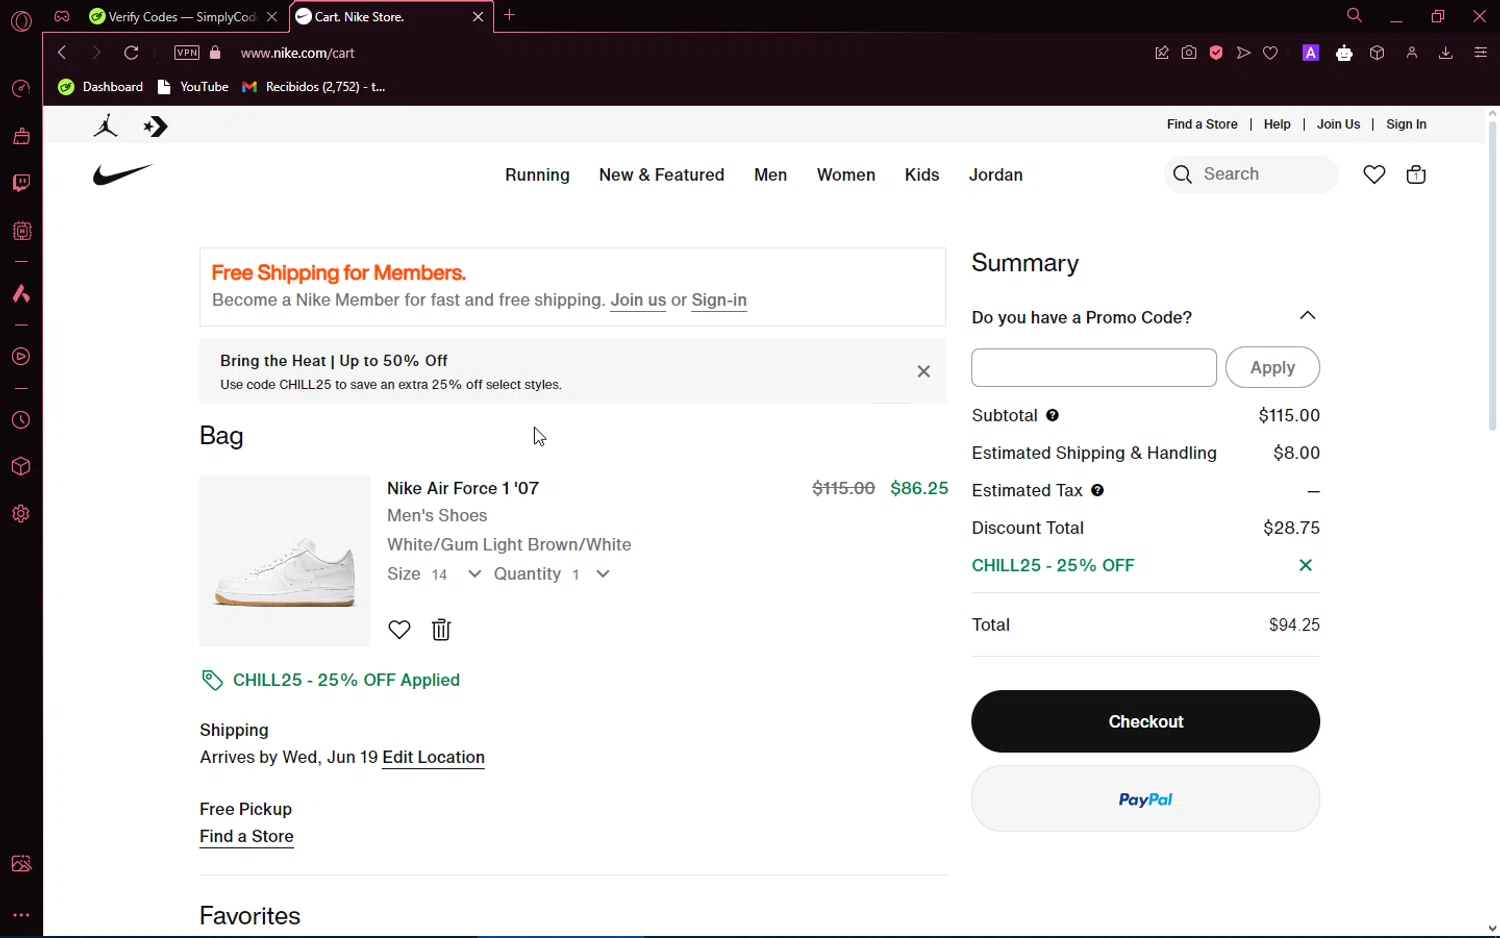The image size is (1500, 938).
Task: Open Join Us in top bar
Action: pos(1338,124)
